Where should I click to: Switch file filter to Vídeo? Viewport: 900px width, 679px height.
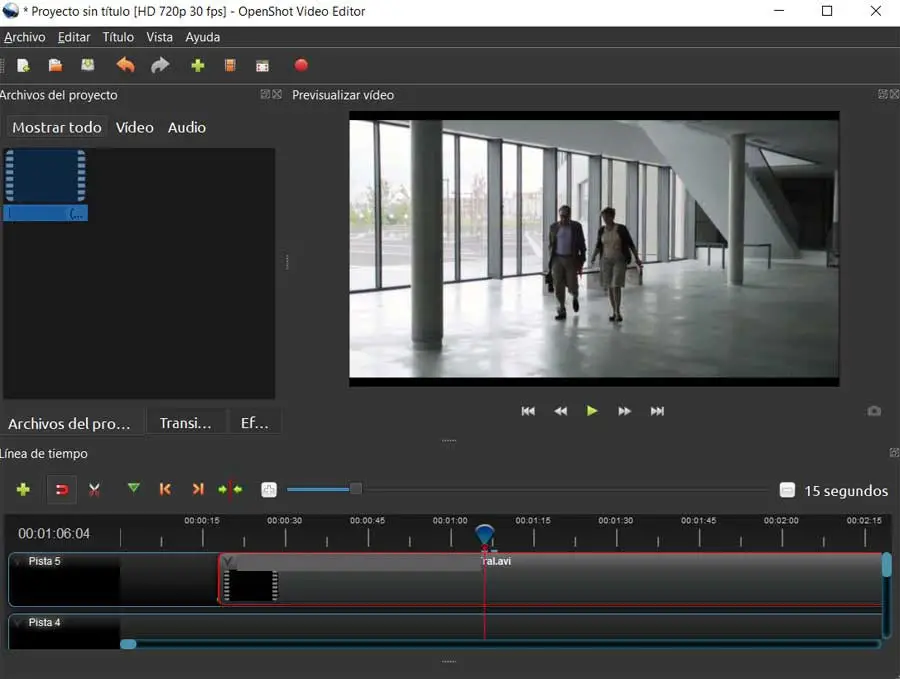134,127
